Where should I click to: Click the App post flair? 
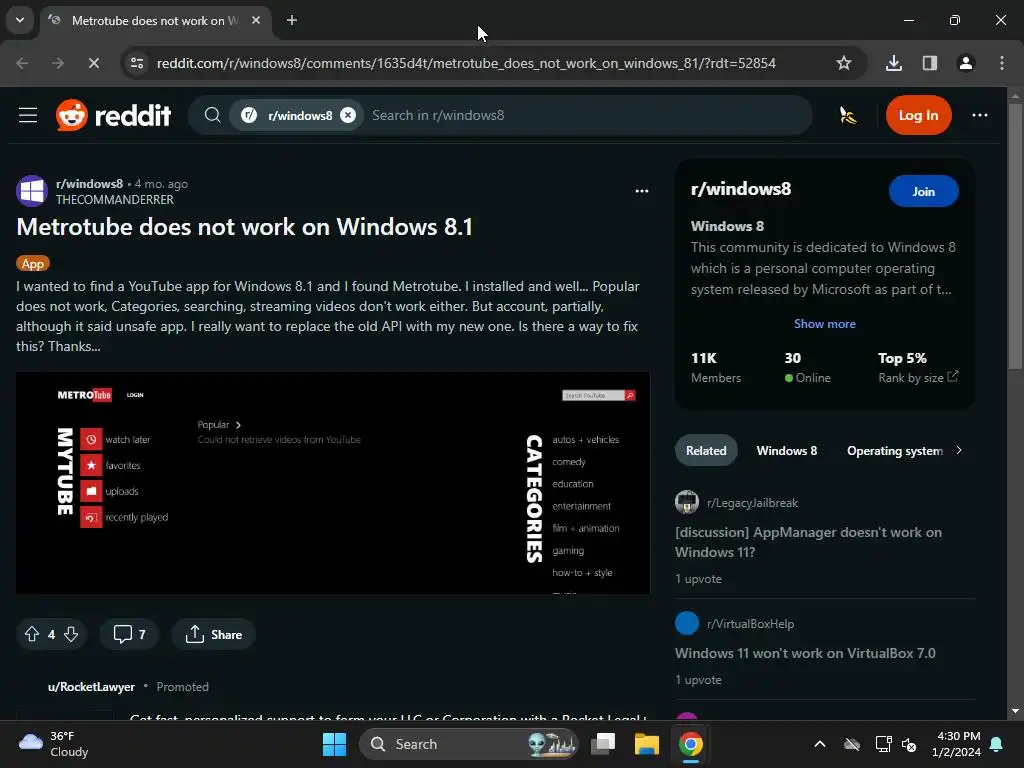tap(33, 264)
